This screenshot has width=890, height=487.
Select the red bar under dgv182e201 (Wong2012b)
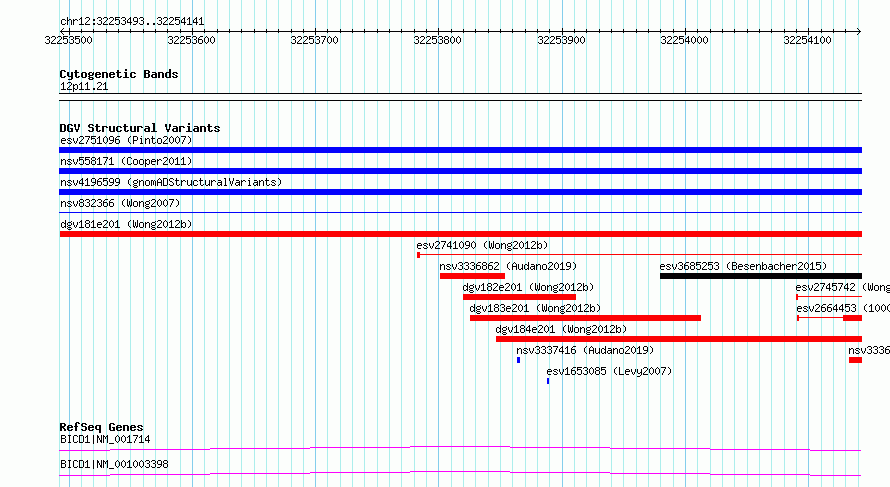point(519,297)
